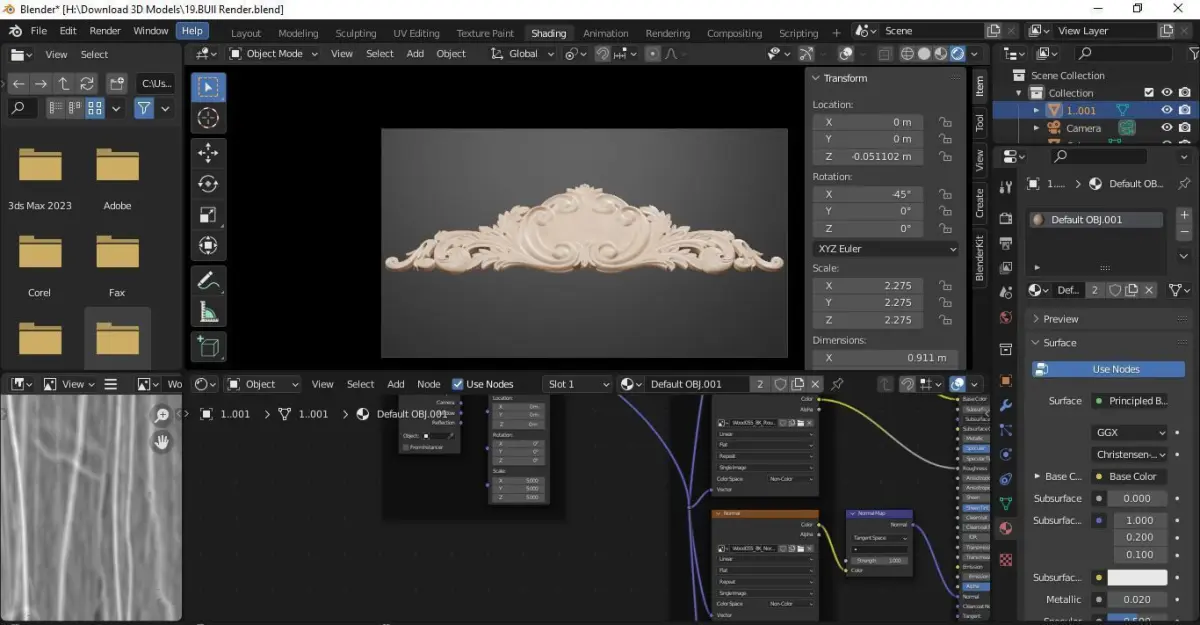Choose the Add Cube tool
1200x625 pixels.
coord(208,346)
